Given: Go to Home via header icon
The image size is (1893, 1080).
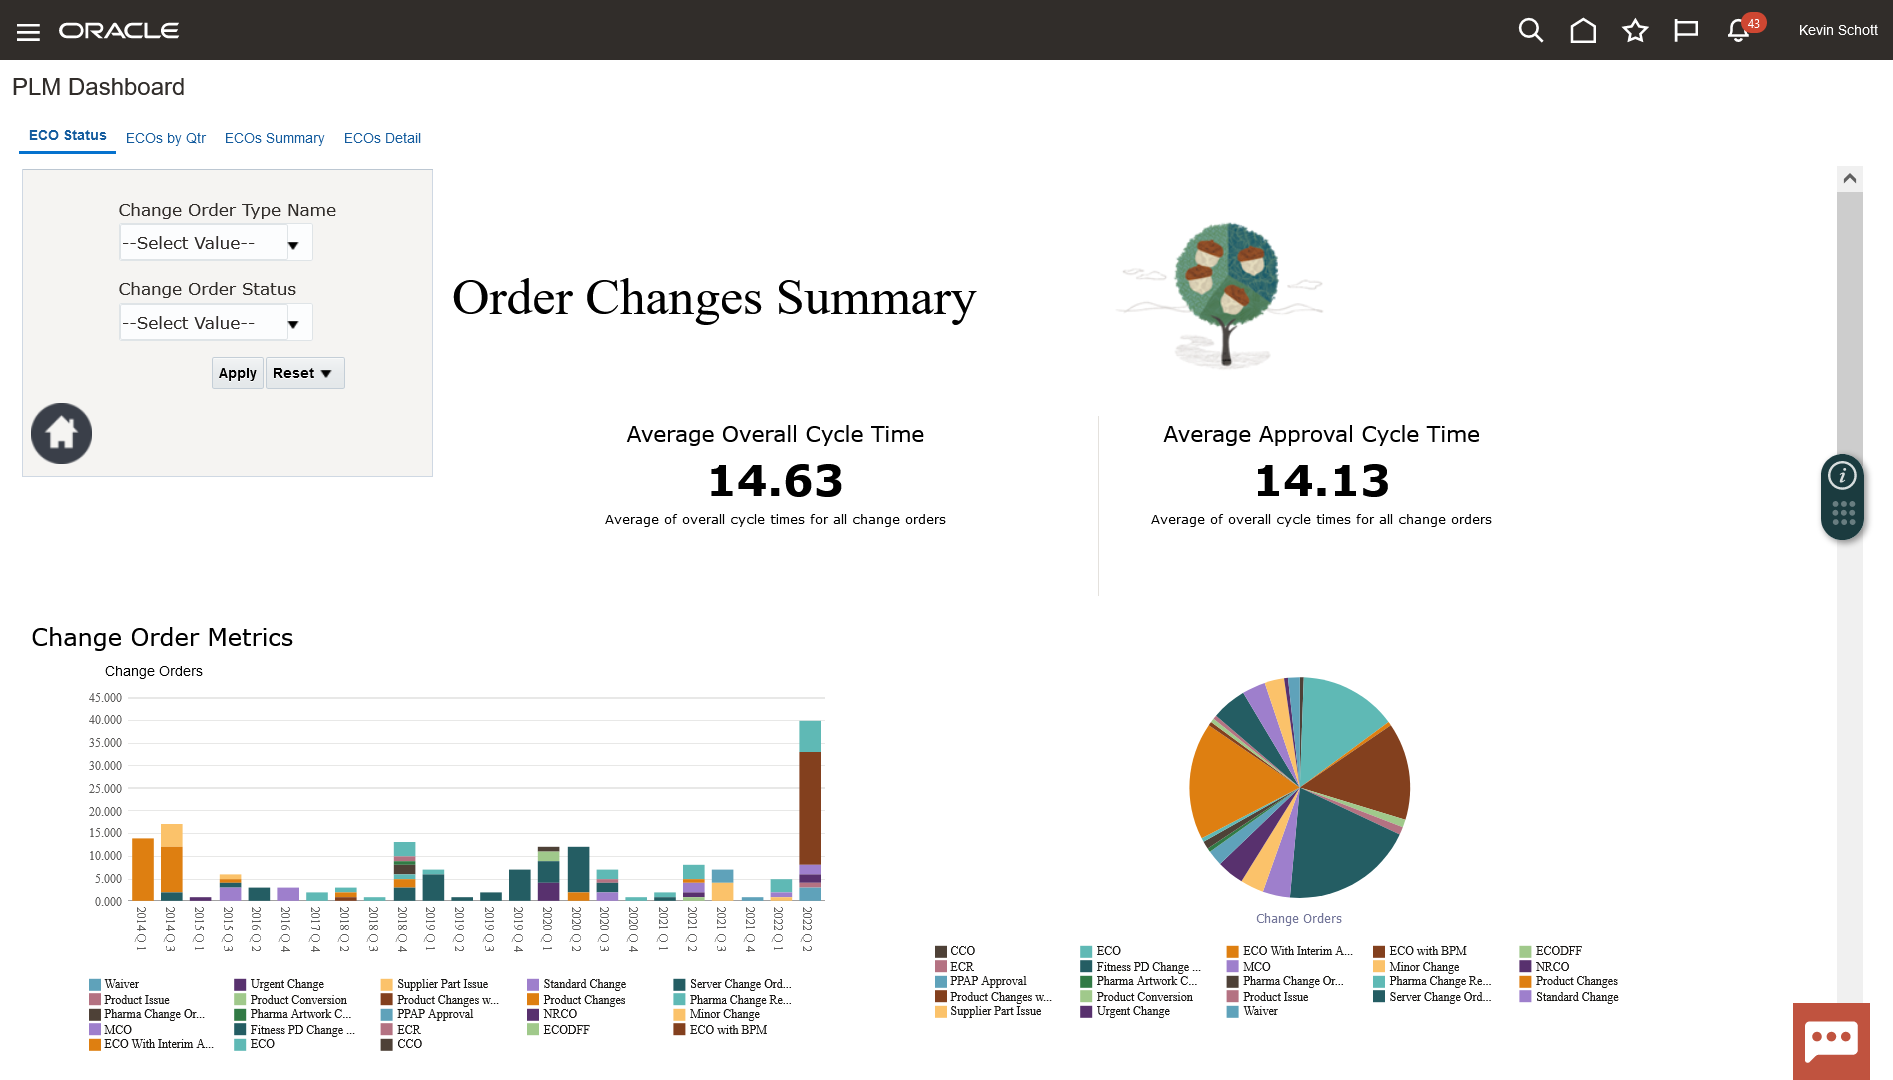Looking at the screenshot, I should click(x=1583, y=31).
